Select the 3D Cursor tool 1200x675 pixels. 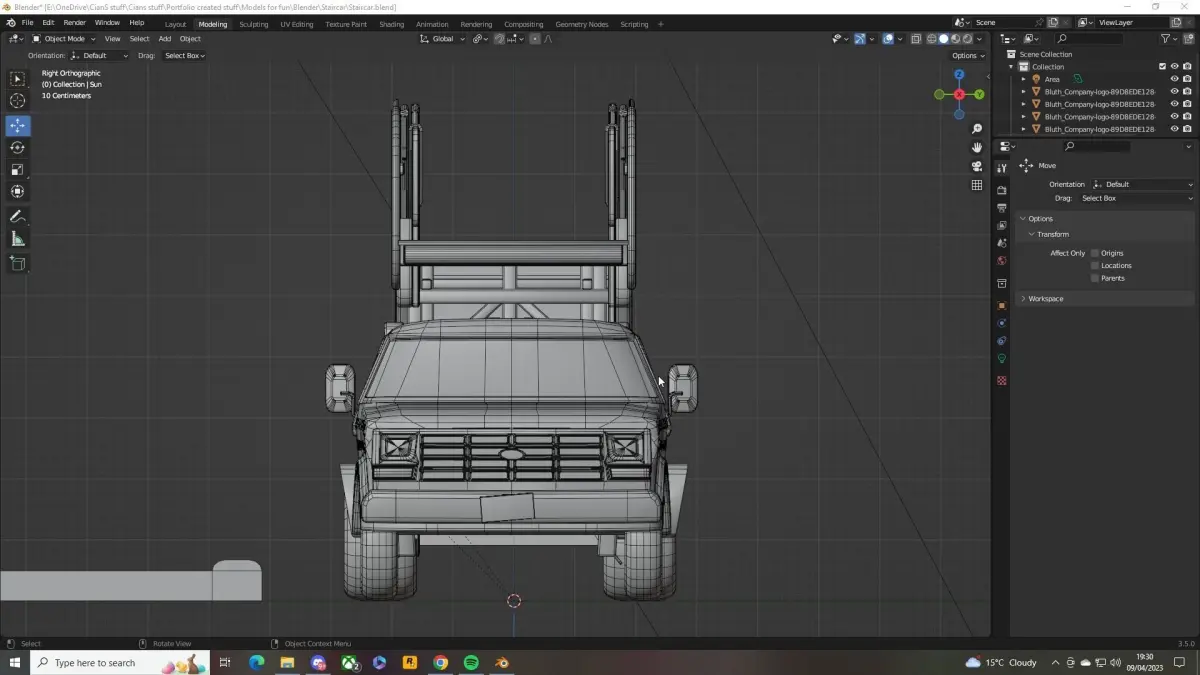point(18,101)
